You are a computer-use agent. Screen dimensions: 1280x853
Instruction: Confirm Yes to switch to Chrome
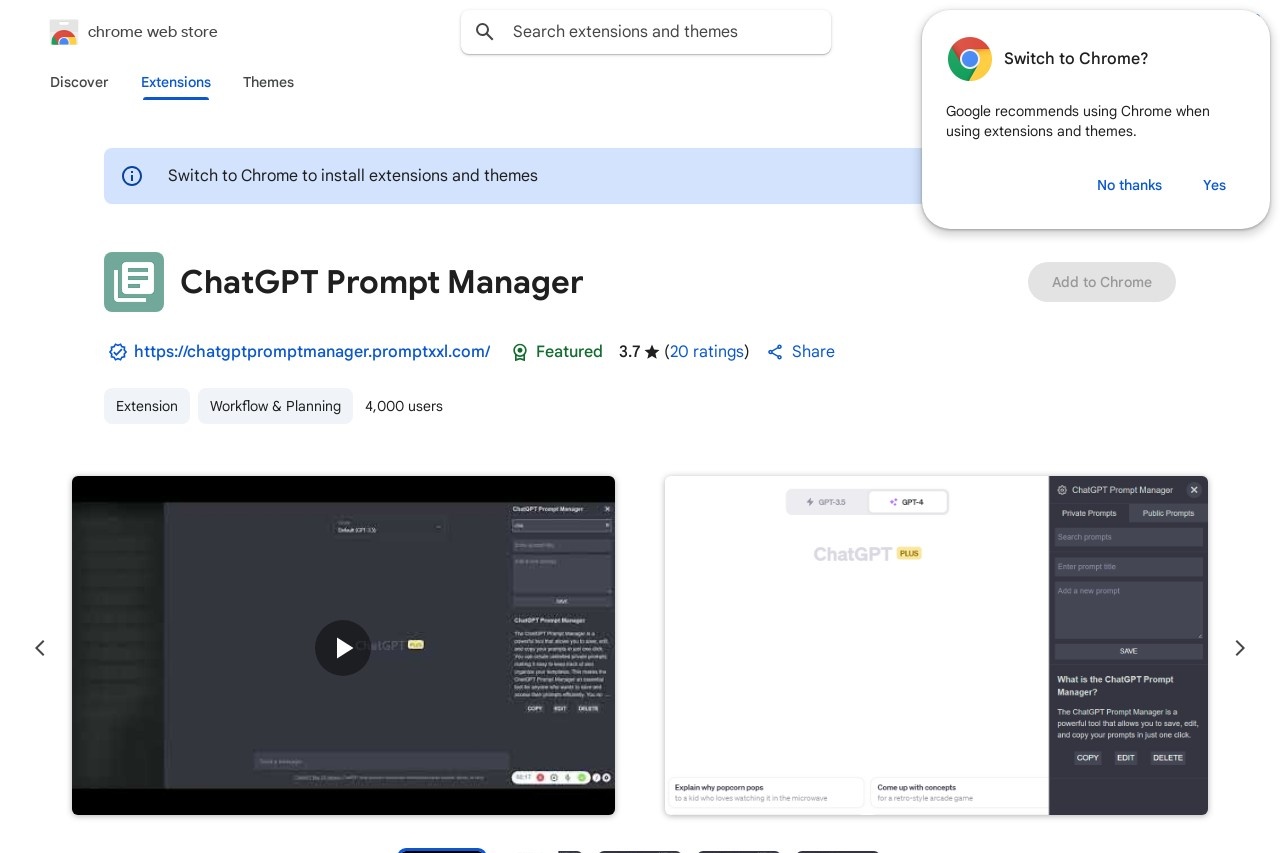click(1214, 185)
